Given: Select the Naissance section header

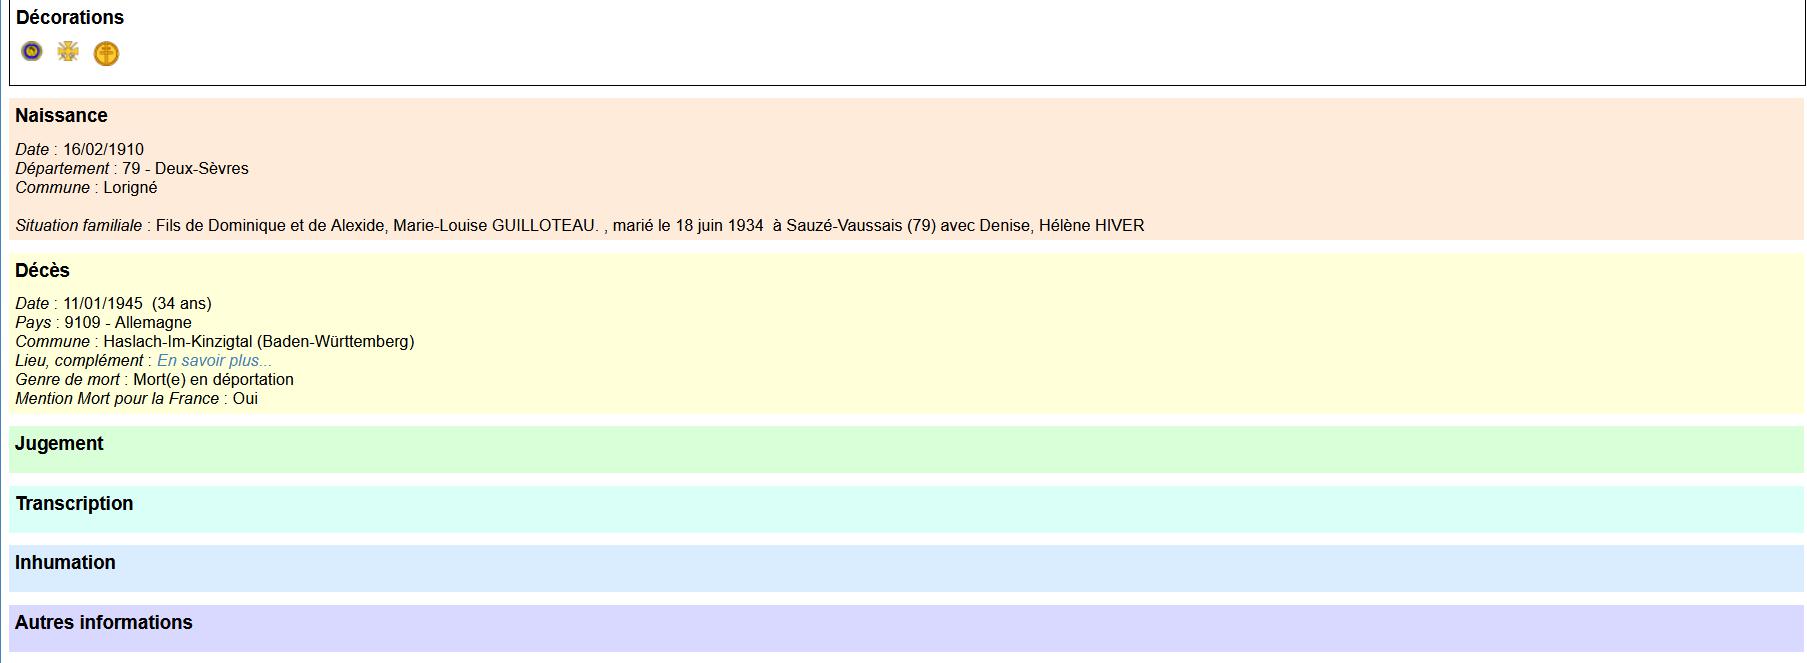Looking at the screenshot, I should tap(61, 116).
